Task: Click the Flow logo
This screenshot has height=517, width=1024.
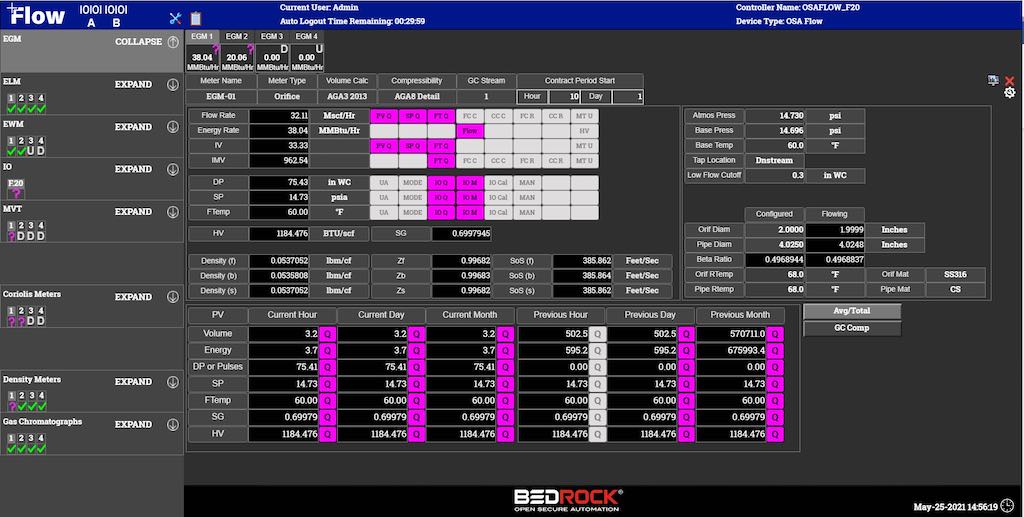Action: click(x=37, y=14)
